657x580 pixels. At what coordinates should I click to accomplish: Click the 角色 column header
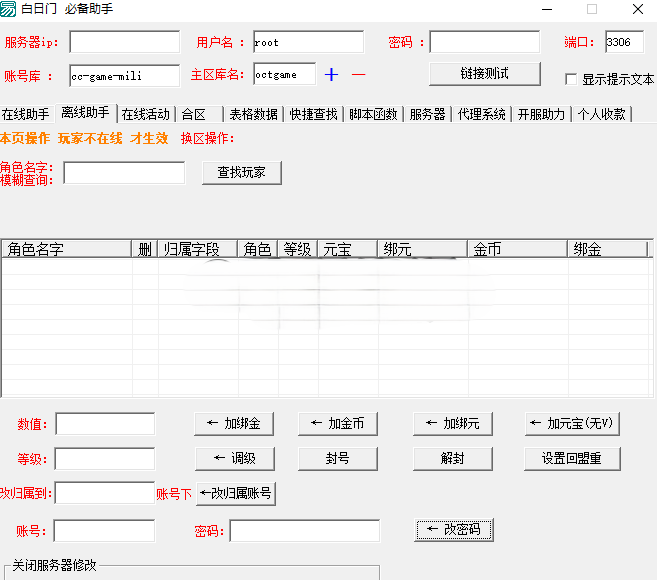(x=258, y=249)
